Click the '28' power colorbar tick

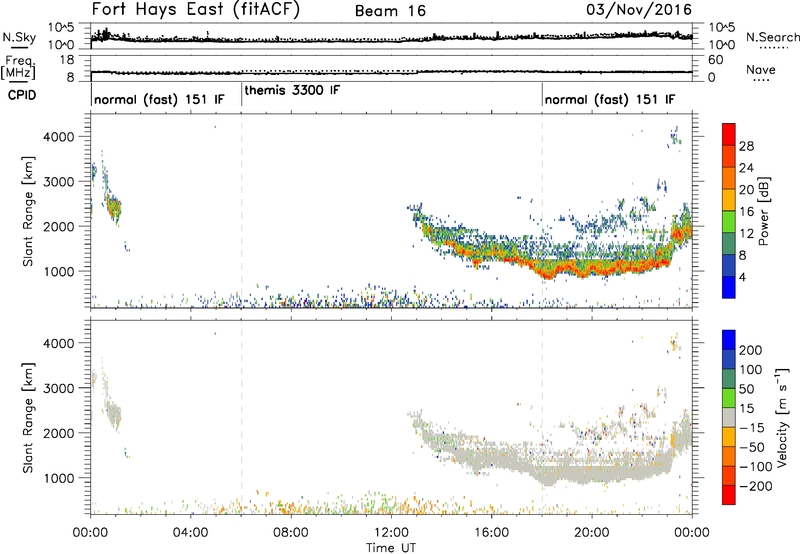coord(746,146)
